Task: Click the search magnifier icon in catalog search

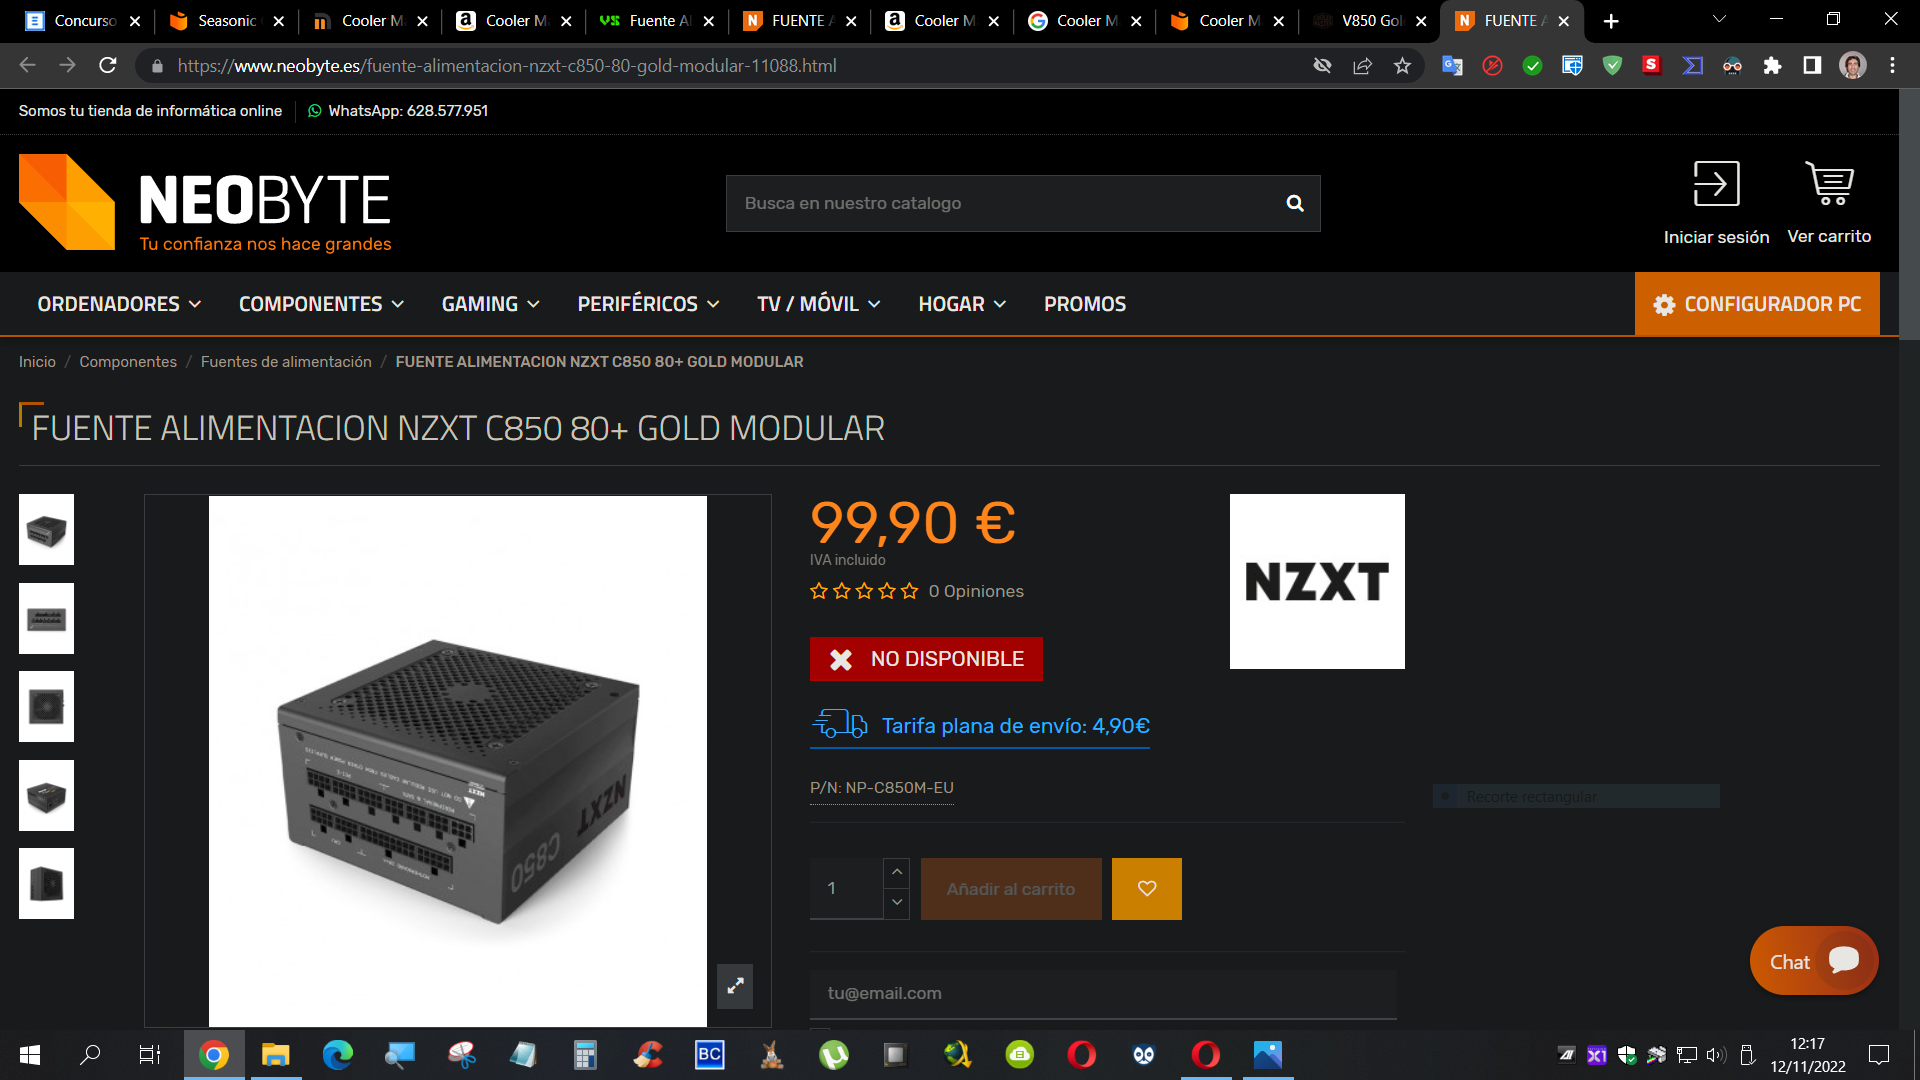Action: point(1295,203)
